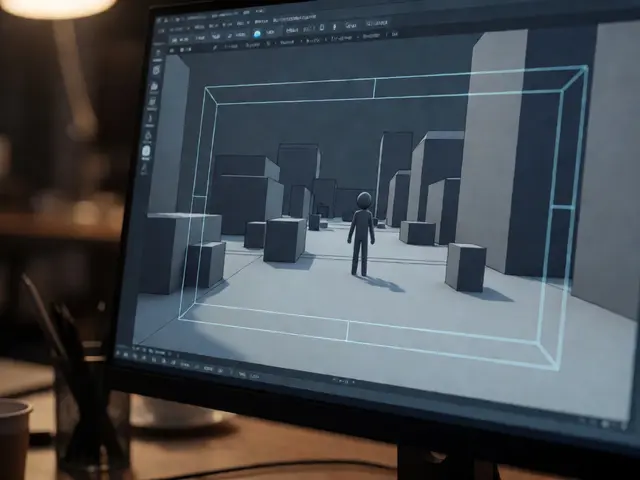640x480 pixels.
Task: Click the circular shield icon in left sidebar
Action: 156,70
